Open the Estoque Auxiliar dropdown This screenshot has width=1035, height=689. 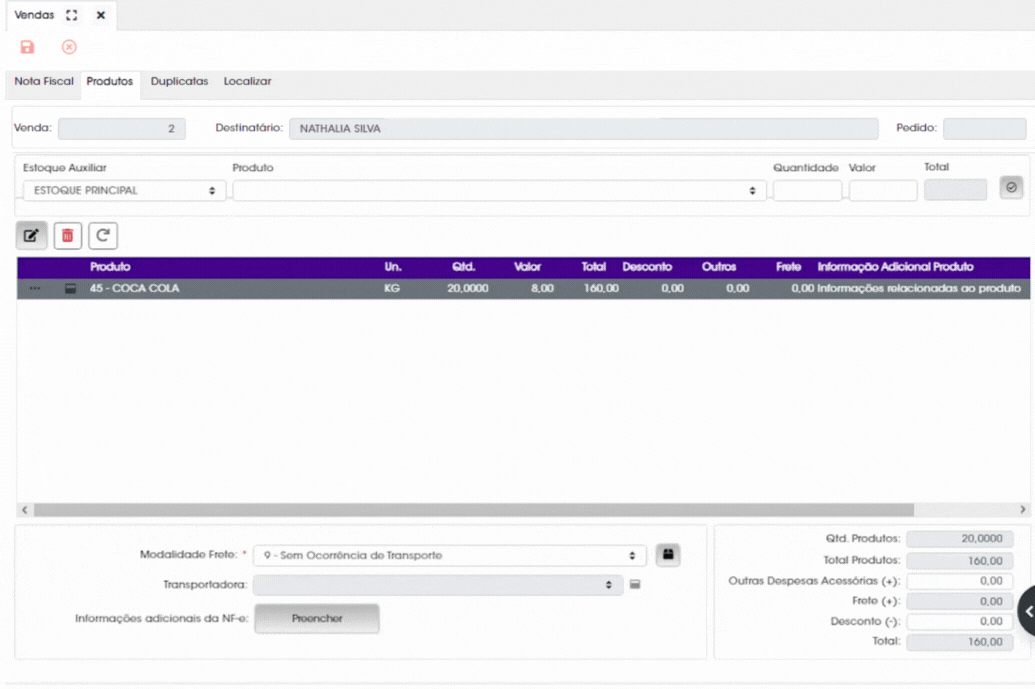(x=124, y=191)
